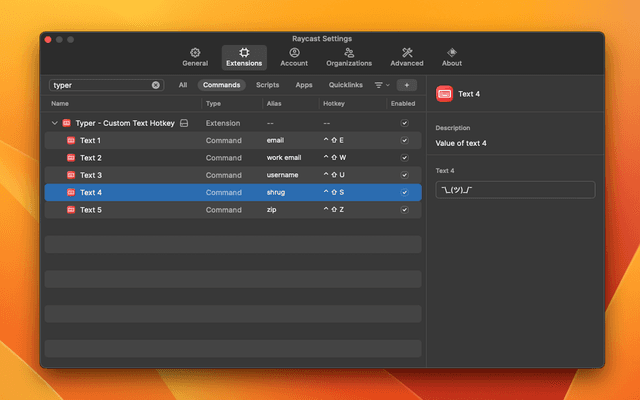Screen dimensions: 640x400
Task: Click the Text 4 value input field
Action: pos(515,190)
